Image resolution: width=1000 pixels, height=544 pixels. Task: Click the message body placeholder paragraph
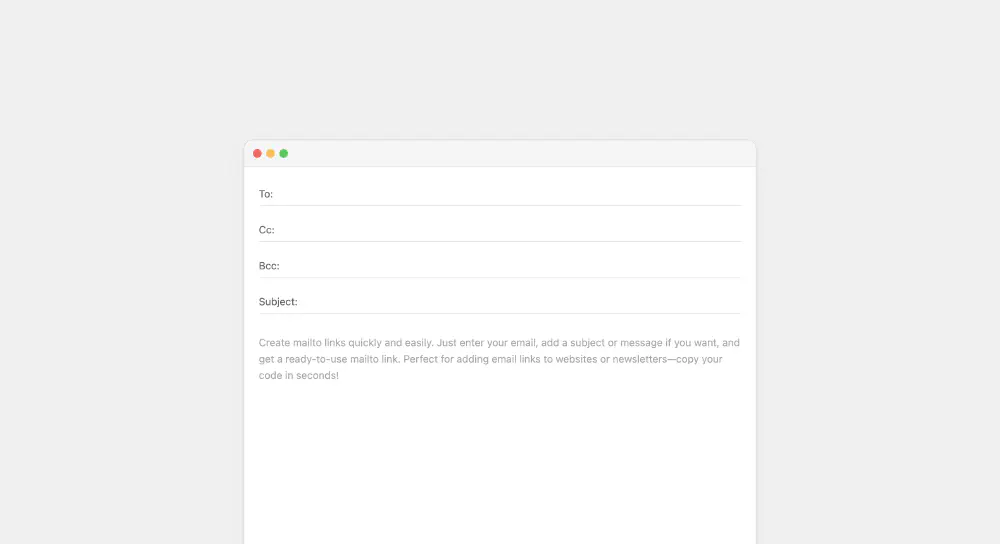tap(499, 359)
